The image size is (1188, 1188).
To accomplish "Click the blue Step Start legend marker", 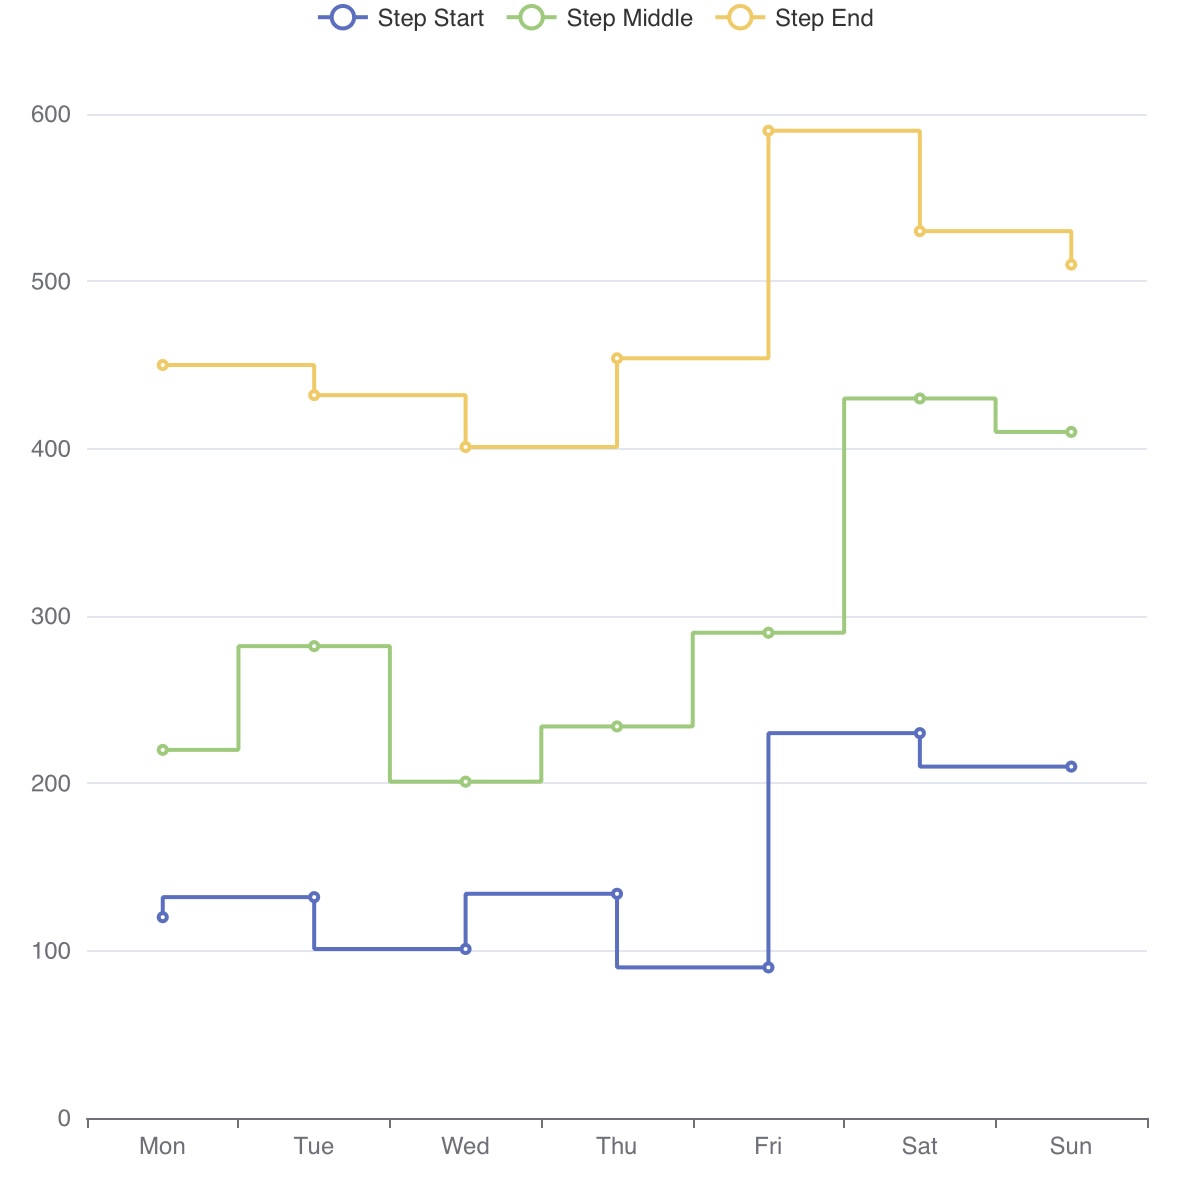I will (342, 18).
